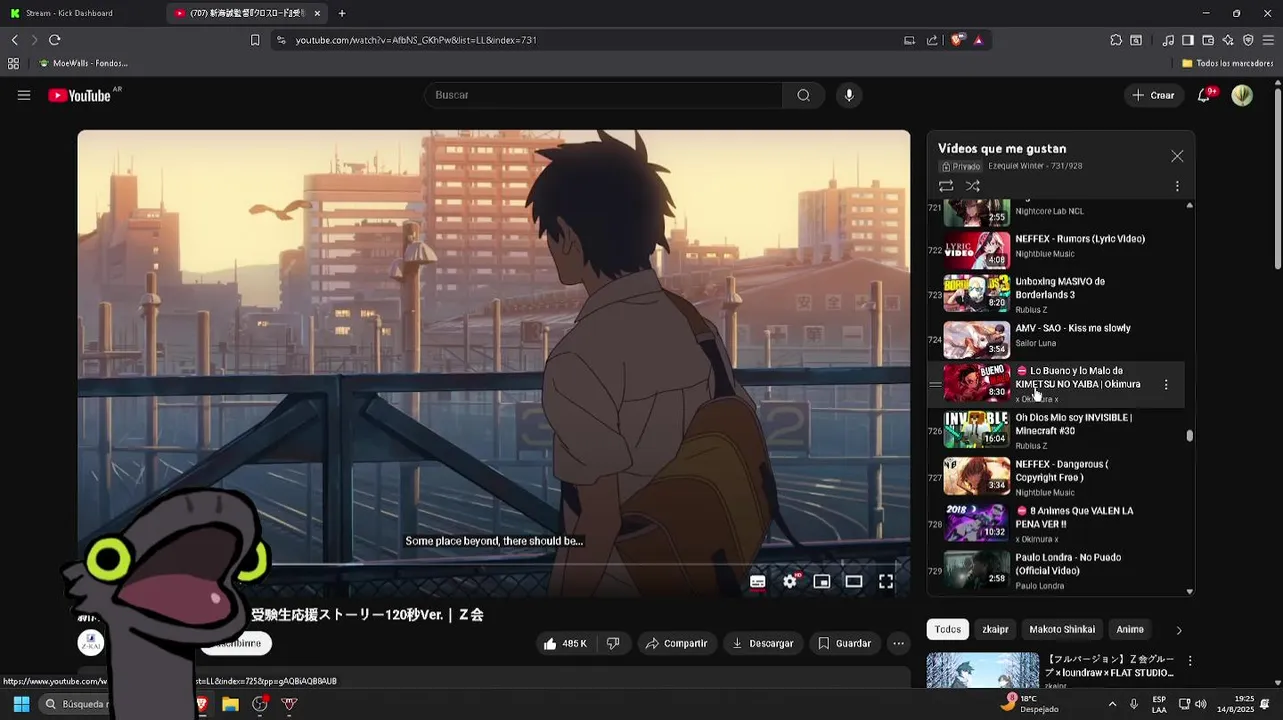Open playlist panel three-dot menu
This screenshot has height=720, width=1283.
[x=1177, y=186]
